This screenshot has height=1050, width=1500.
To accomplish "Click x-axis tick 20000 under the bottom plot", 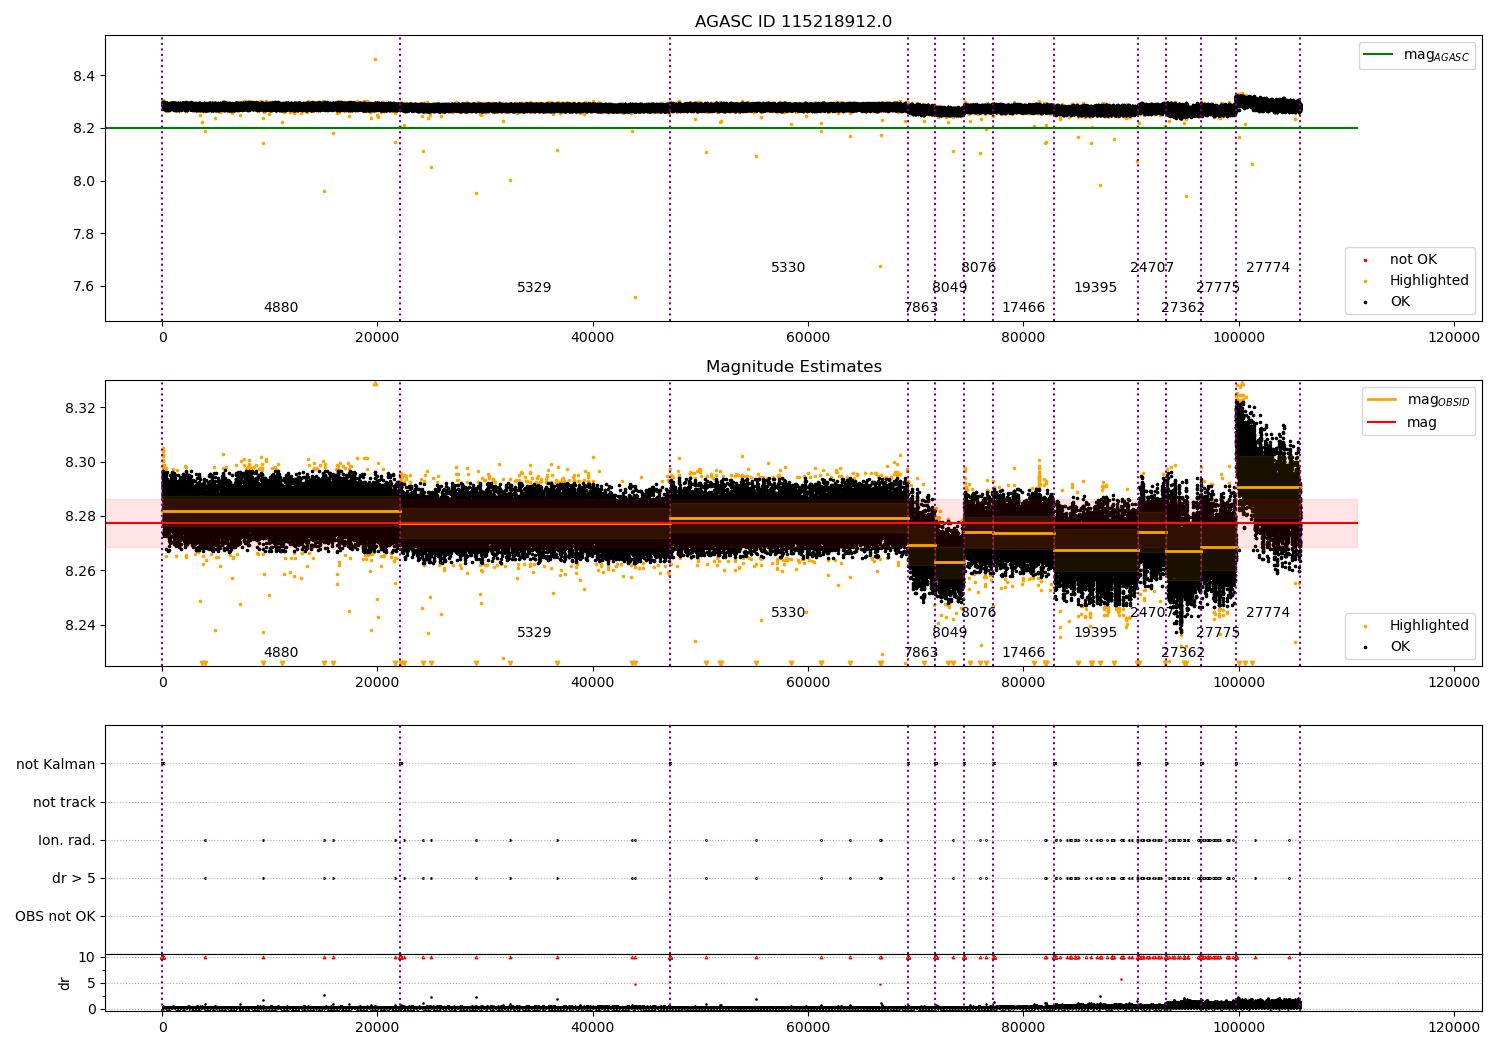I will [x=377, y=1028].
